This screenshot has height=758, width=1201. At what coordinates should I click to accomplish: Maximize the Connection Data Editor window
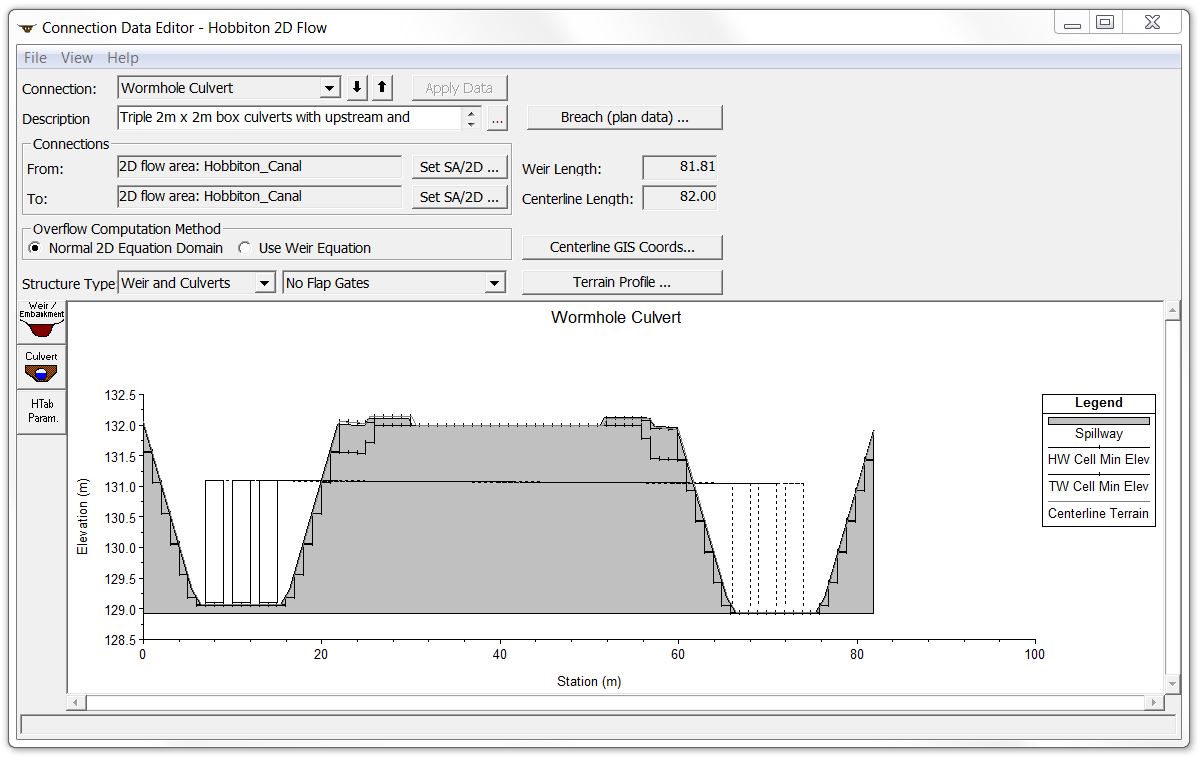1105,23
